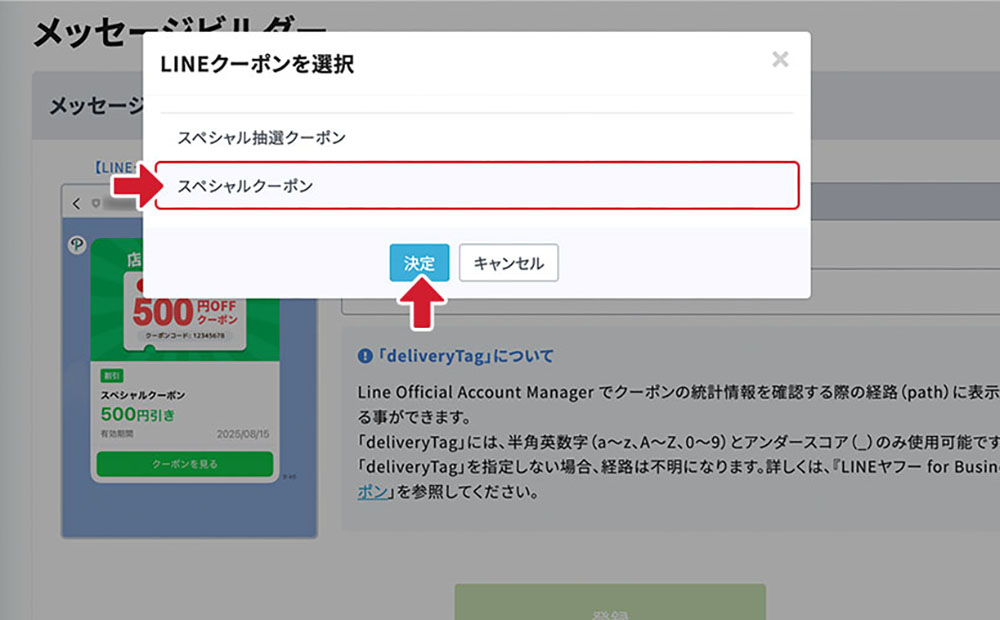Click the LINEクーポンを選択 dialog title

coord(257,64)
